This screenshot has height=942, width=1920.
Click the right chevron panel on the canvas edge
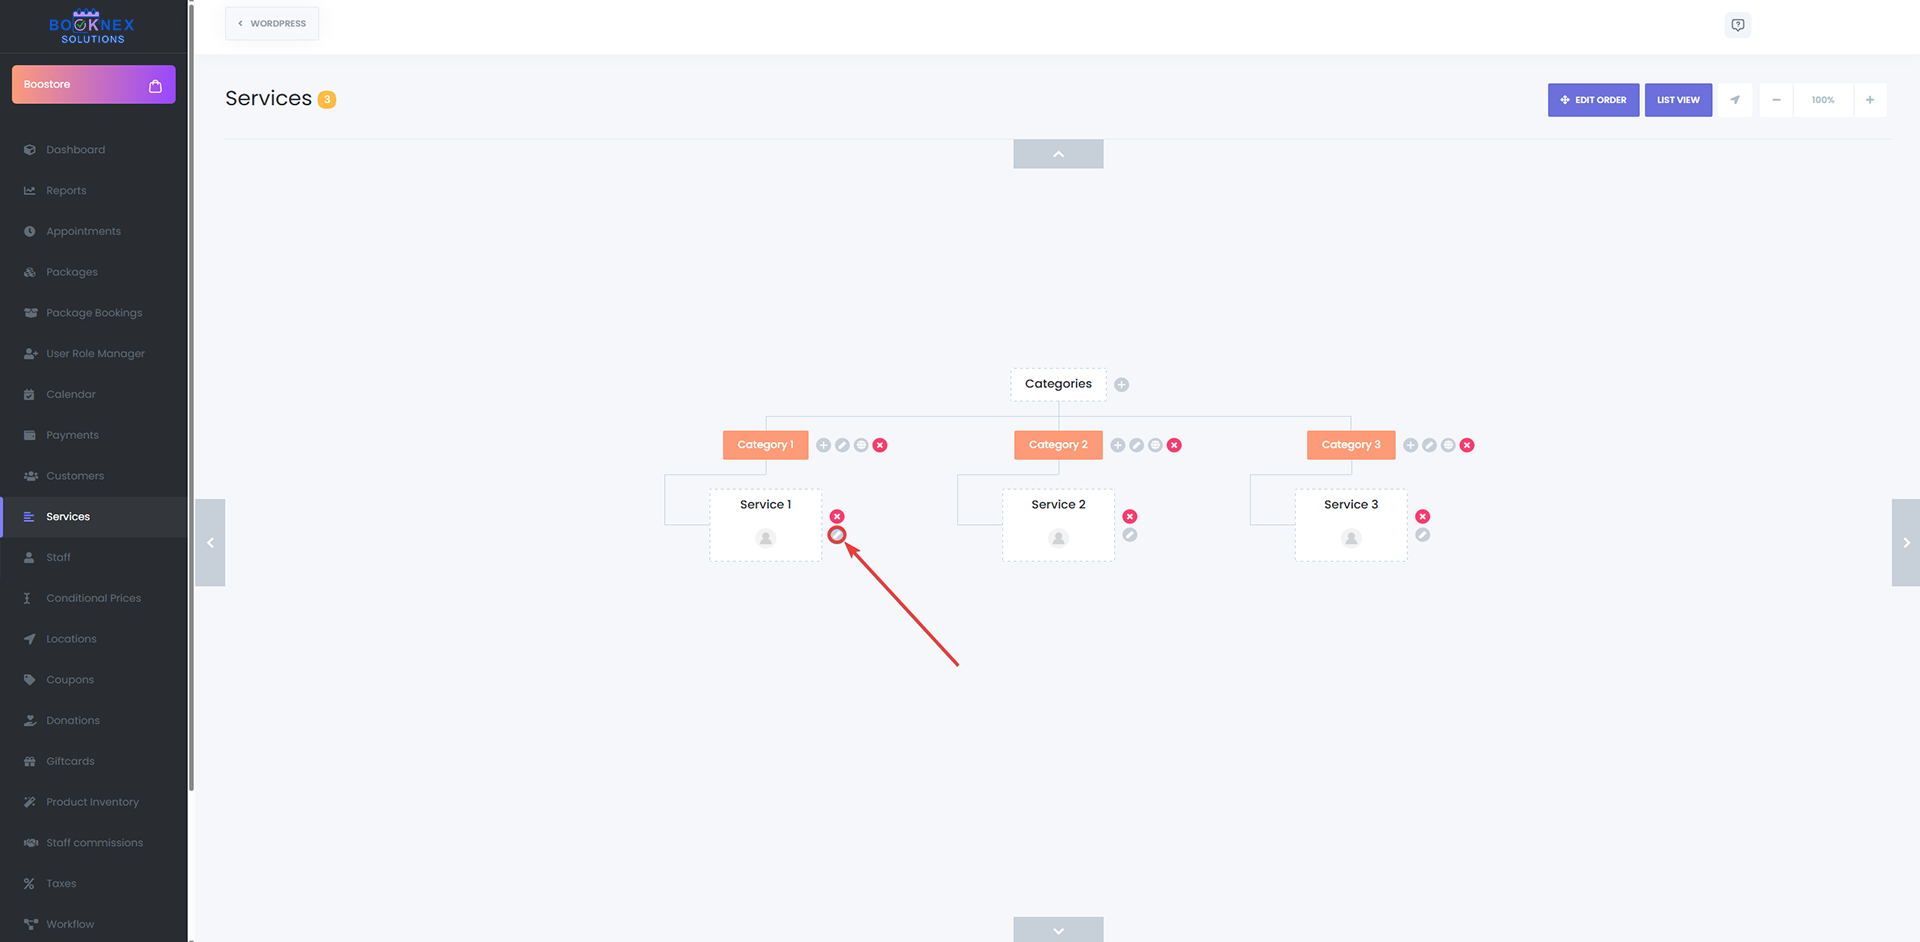click(1906, 543)
